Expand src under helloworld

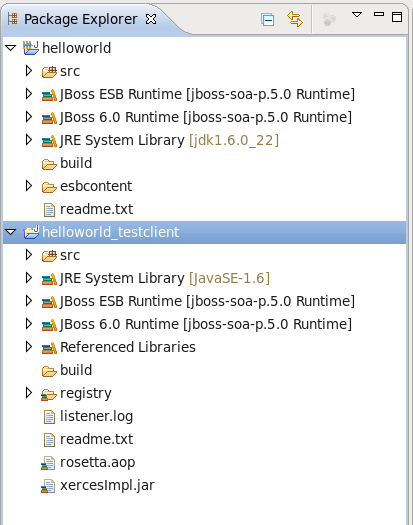(29, 71)
